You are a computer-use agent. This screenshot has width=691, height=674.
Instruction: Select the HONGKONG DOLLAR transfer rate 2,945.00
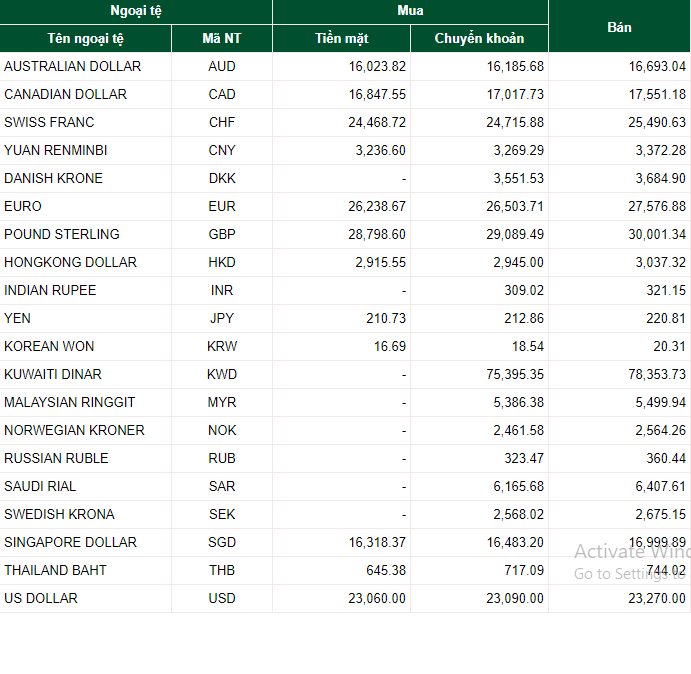[x=518, y=262]
